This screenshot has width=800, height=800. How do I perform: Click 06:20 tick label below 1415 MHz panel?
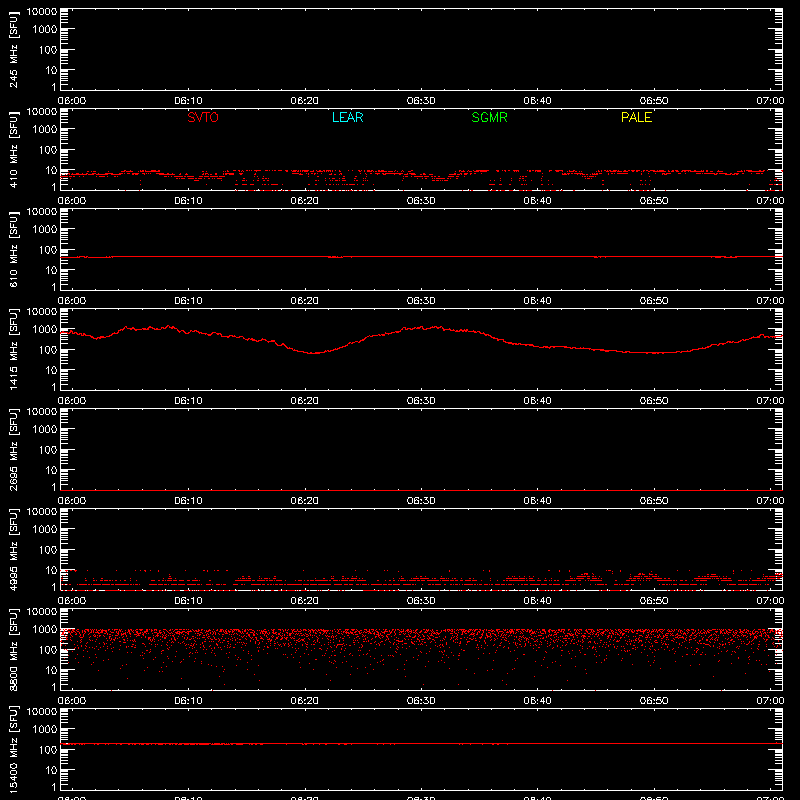[x=305, y=401]
